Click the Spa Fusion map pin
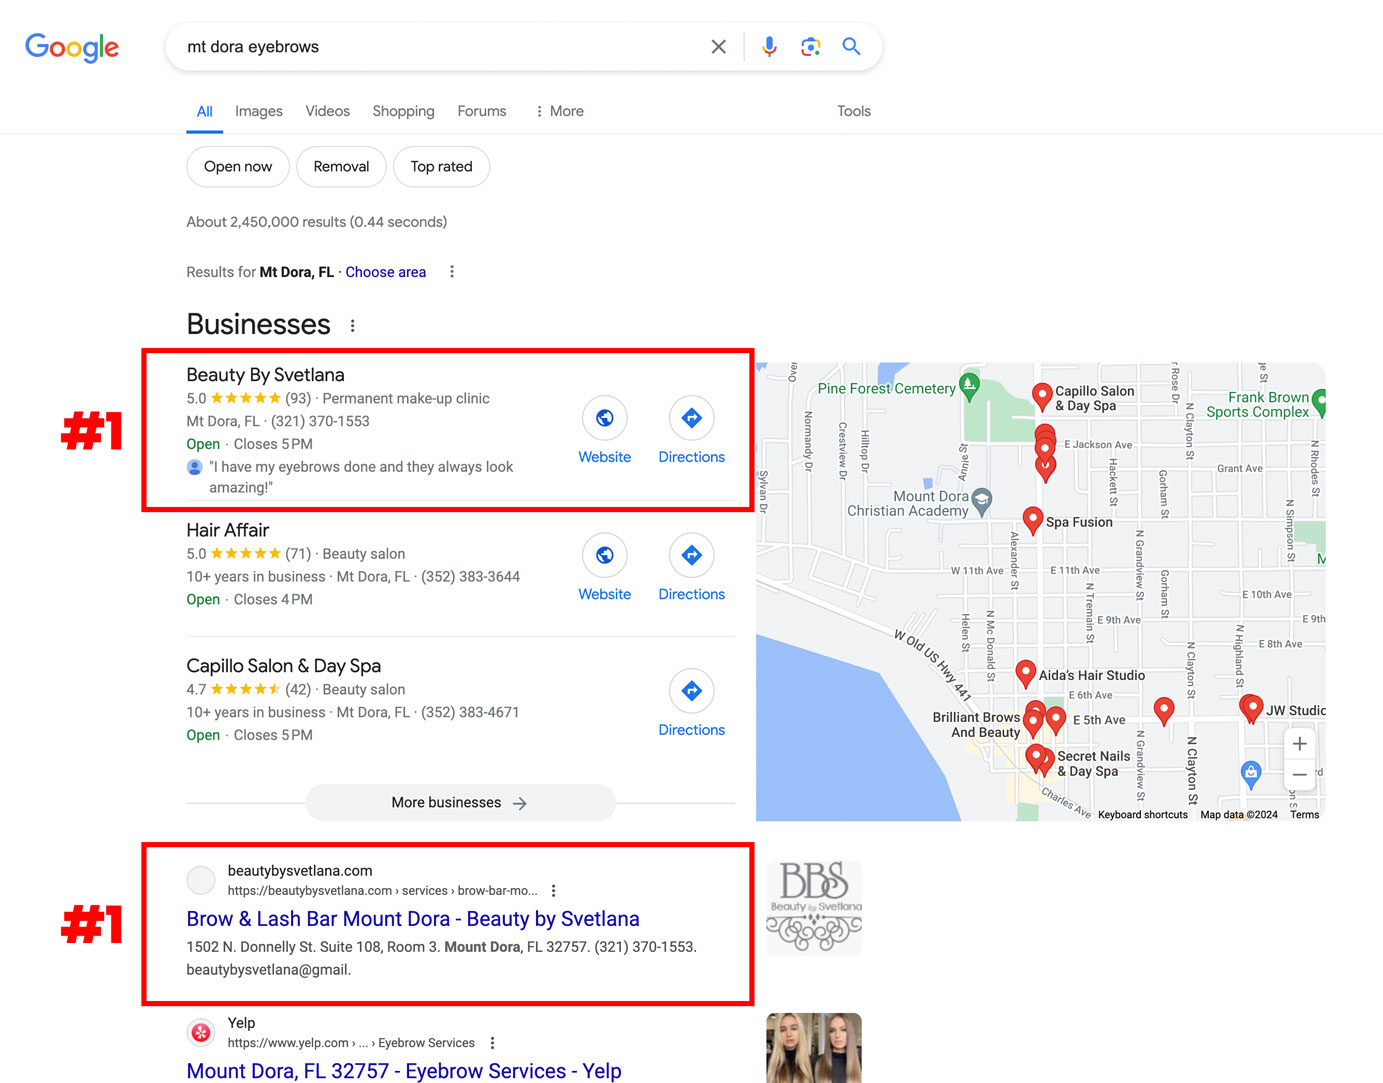 [1033, 520]
